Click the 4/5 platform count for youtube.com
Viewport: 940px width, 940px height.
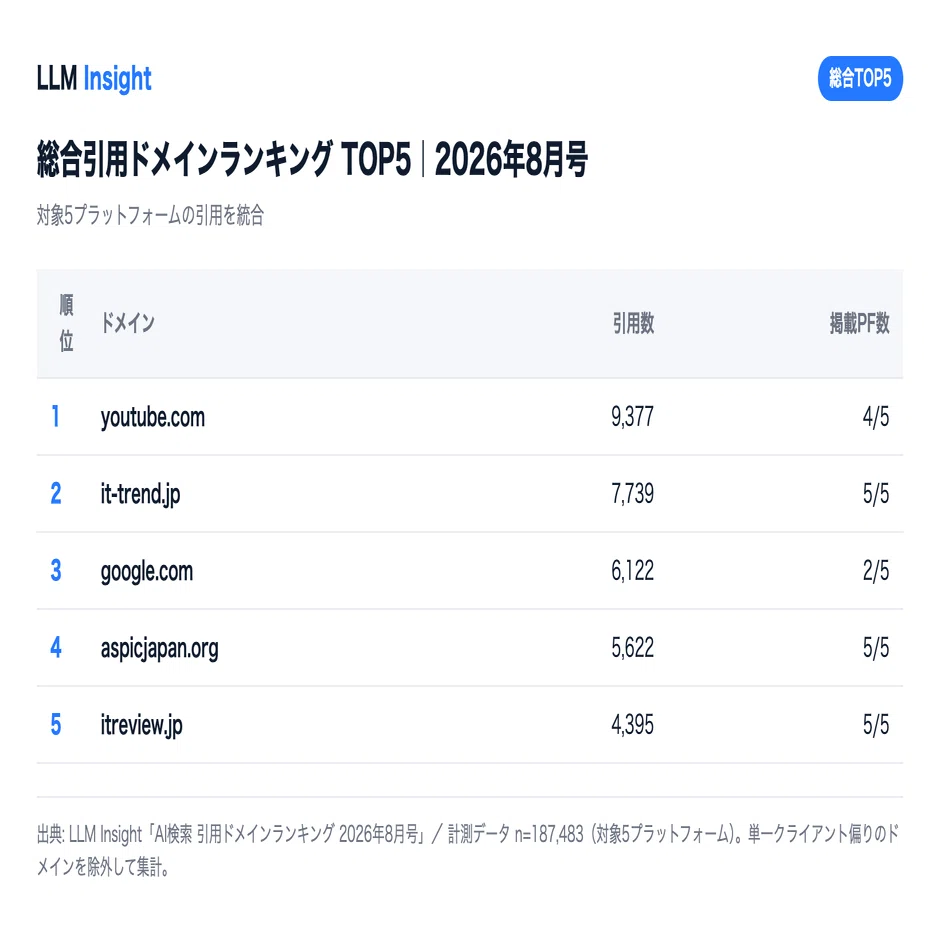(x=876, y=417)
